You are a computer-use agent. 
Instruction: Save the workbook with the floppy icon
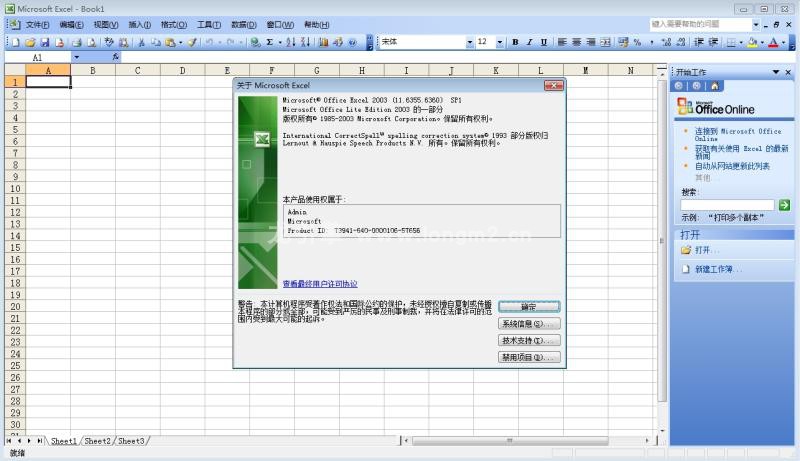click(45, 42)
